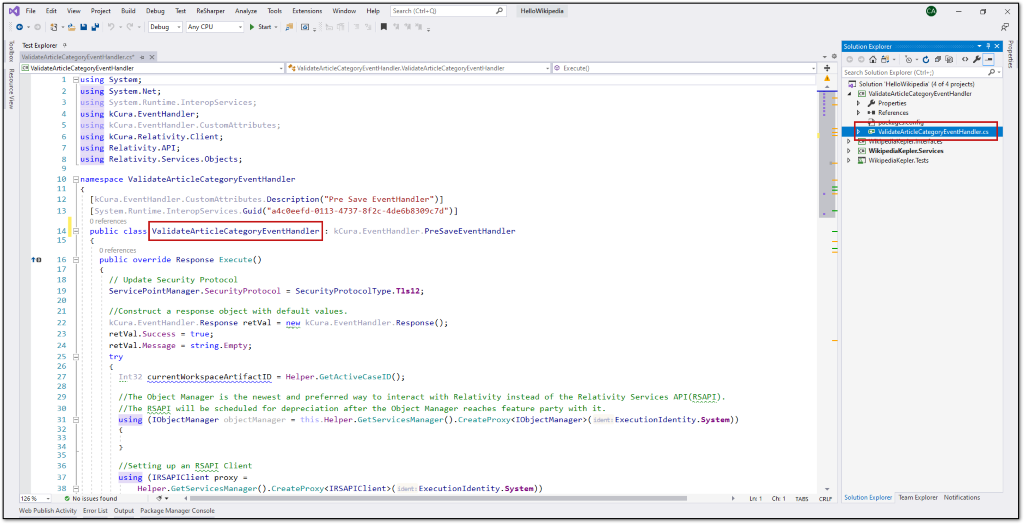Click the Collapse All icon in Solution Explorer
Screen dimensions: 1024x524
[x=937, y=59]
